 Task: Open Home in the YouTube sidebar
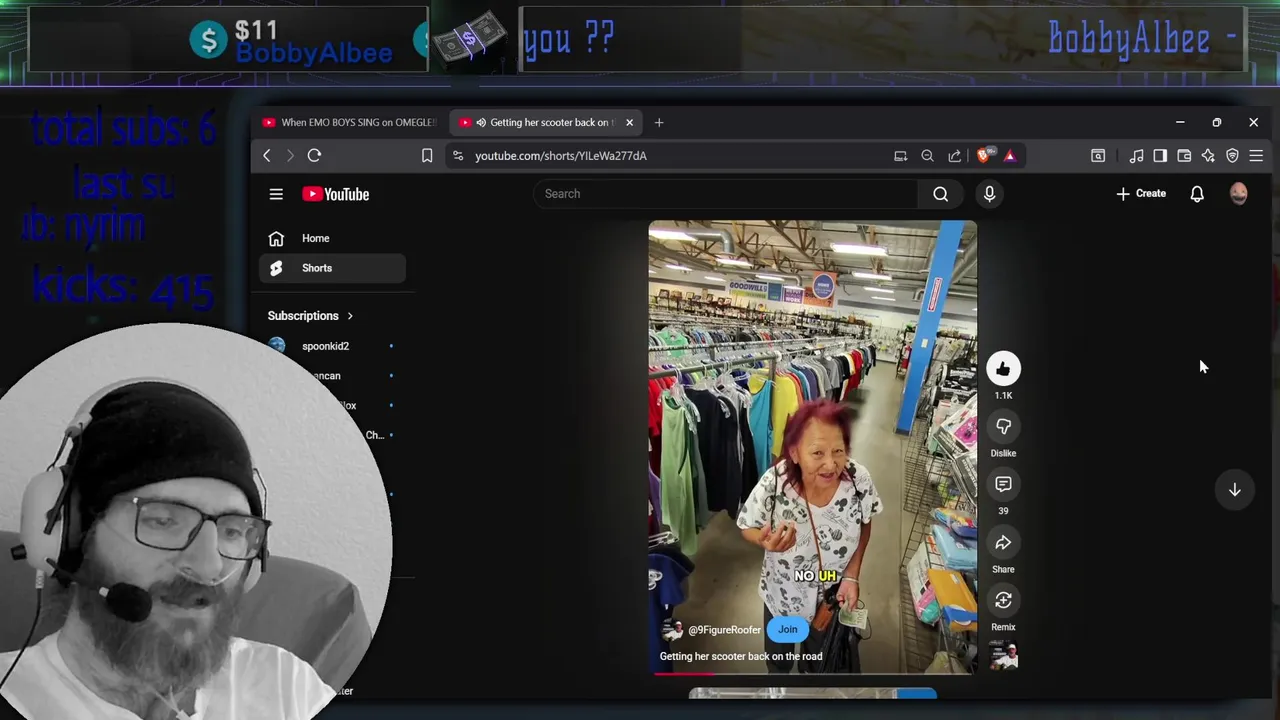coord(332,238)
